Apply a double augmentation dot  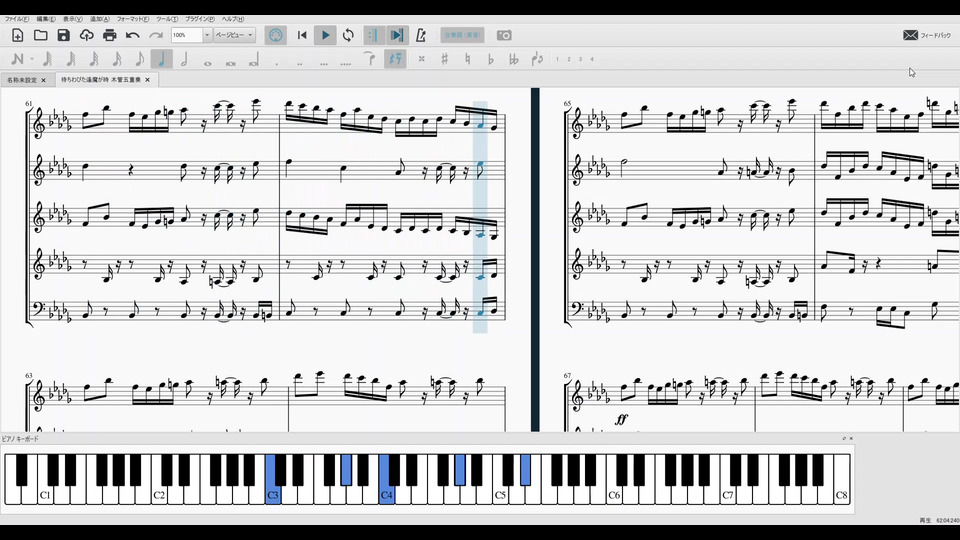tap(299, 62)
